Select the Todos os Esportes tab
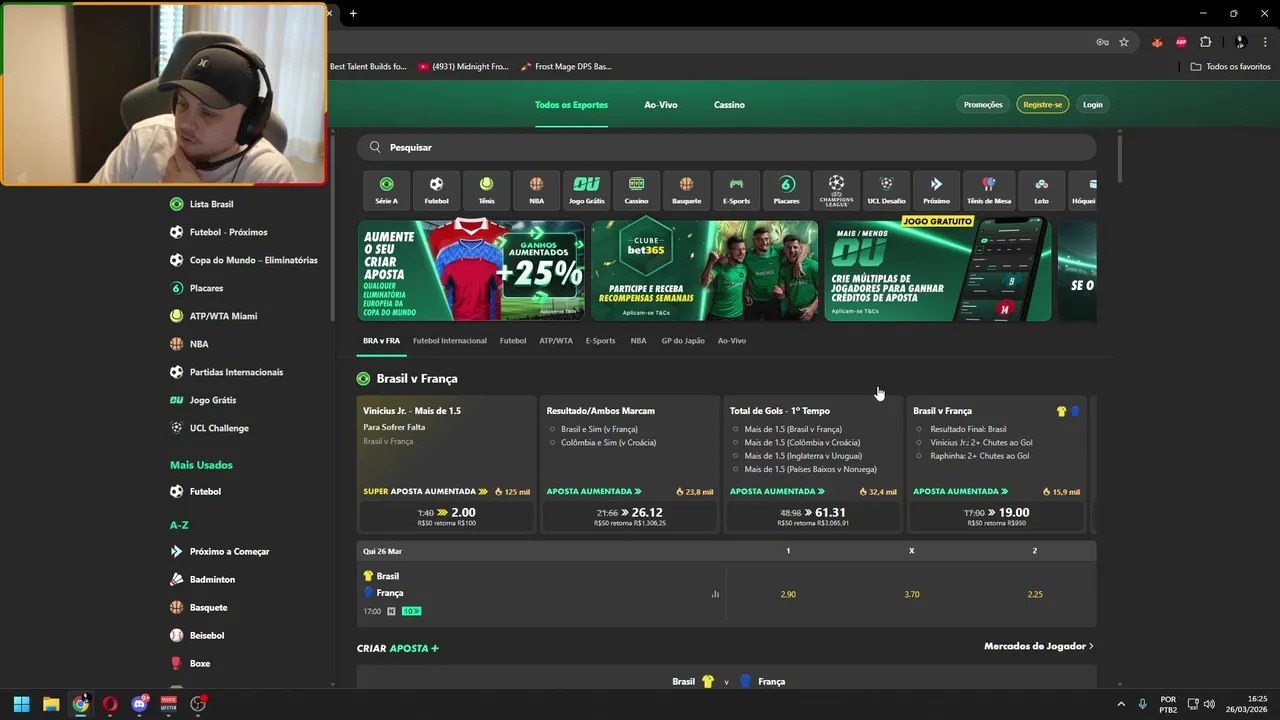The height and width of the screenshot is (720, 1280). [x=571, y=105]
